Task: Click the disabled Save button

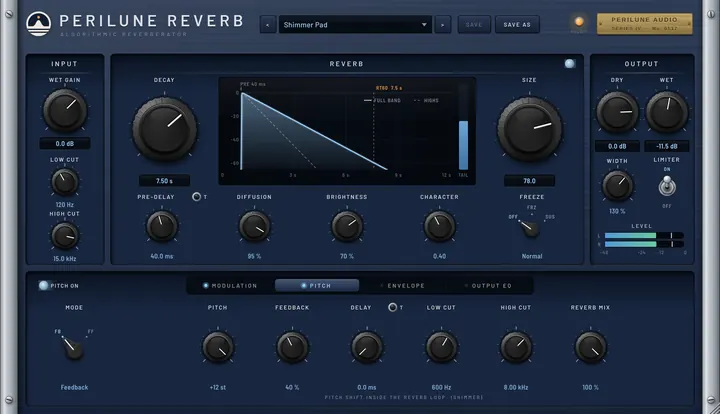Action: click(474, 25)
